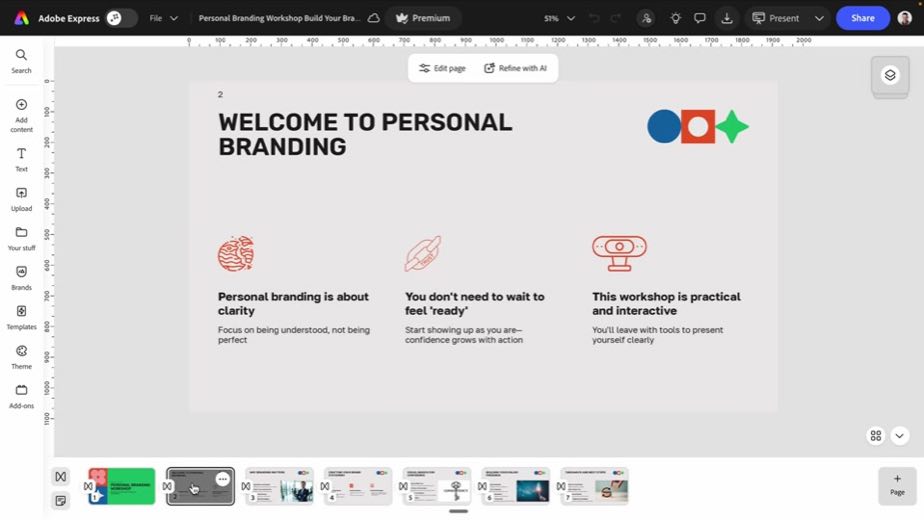Open the user profile avatar
This screenshot has width=924, height=520.
pos(905,18)
